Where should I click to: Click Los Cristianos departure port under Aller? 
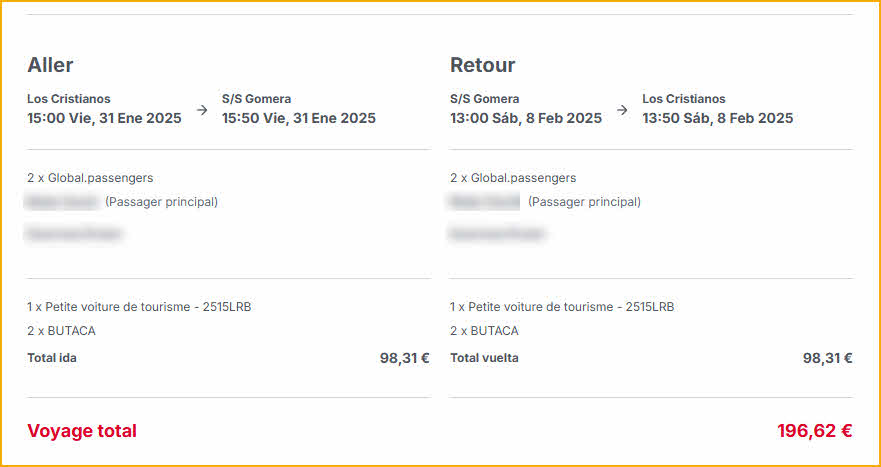click(69, 99)
